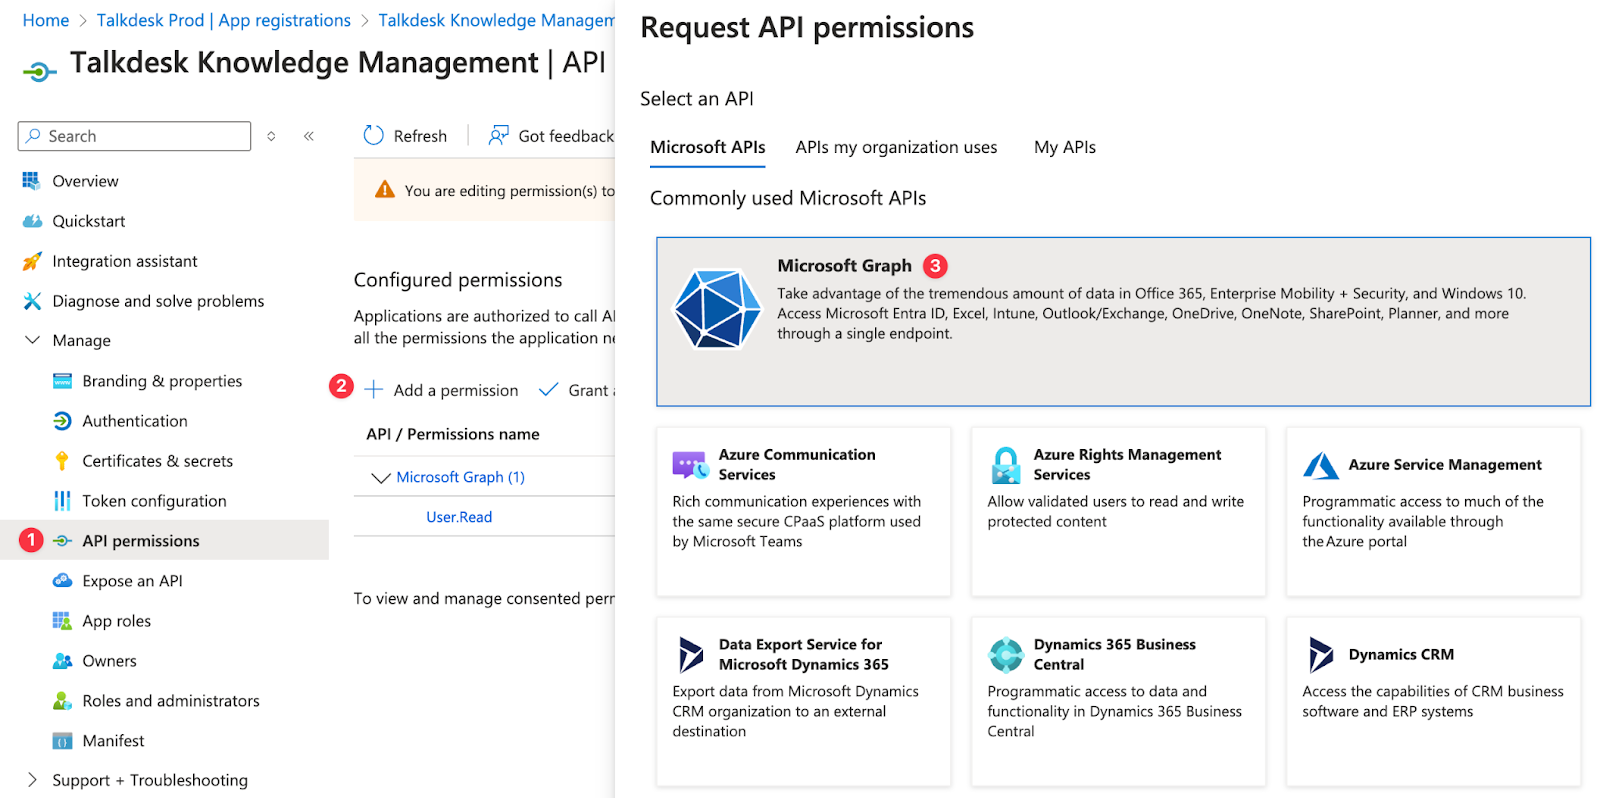1600x798 pixels.
Task: Click the sidebar up-down sort arrows control
Action: pyautogui.click(x=271, y=136)
